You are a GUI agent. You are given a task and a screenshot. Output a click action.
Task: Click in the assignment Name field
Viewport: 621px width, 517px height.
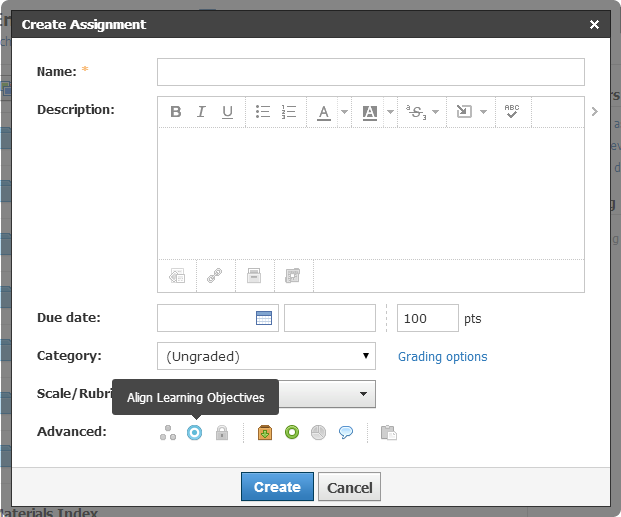click(370, 72)
